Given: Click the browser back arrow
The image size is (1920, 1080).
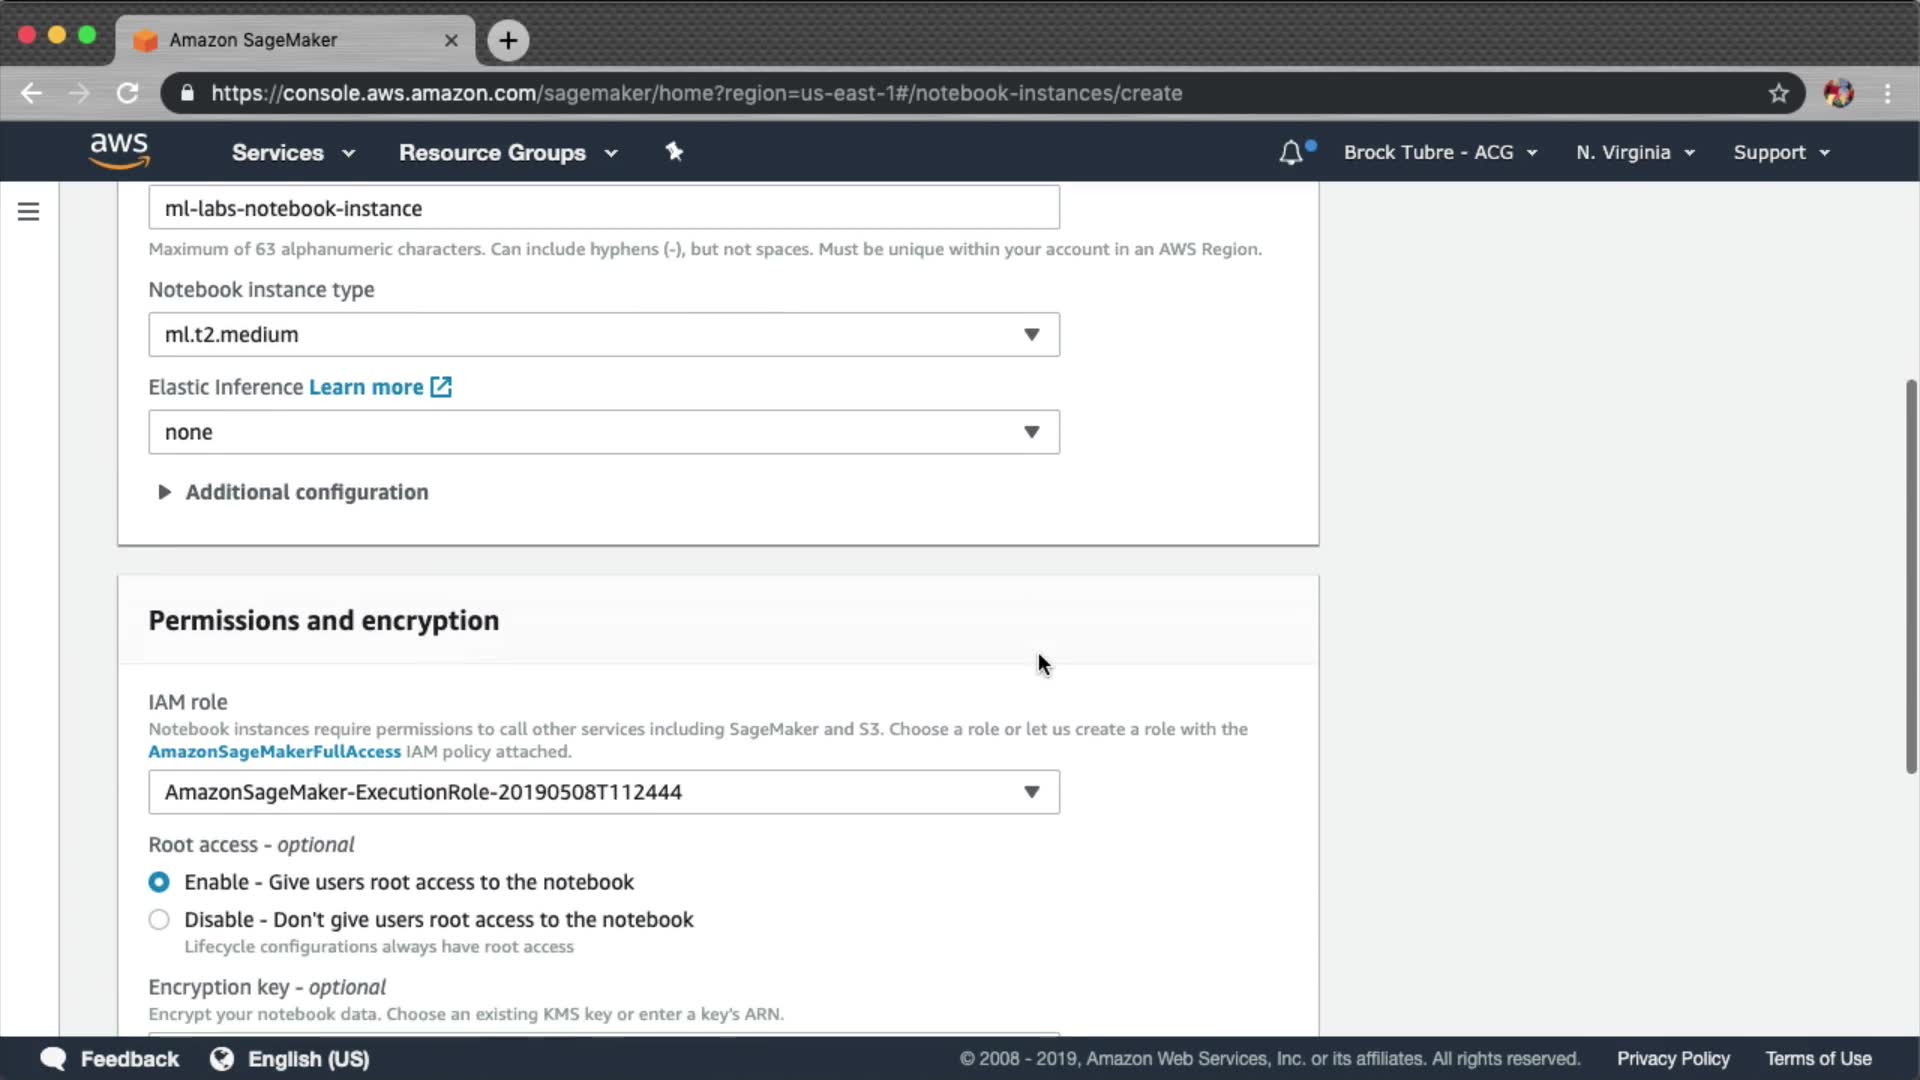Looking at the screenshot, I should click(32, 93).
